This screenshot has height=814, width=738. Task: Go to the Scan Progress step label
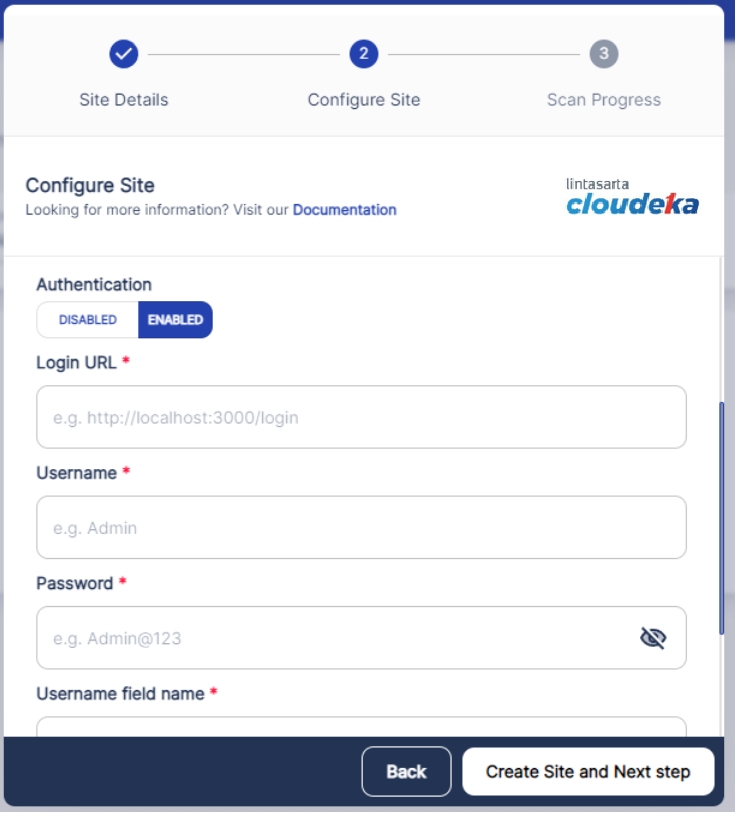(x=604, y=100)
